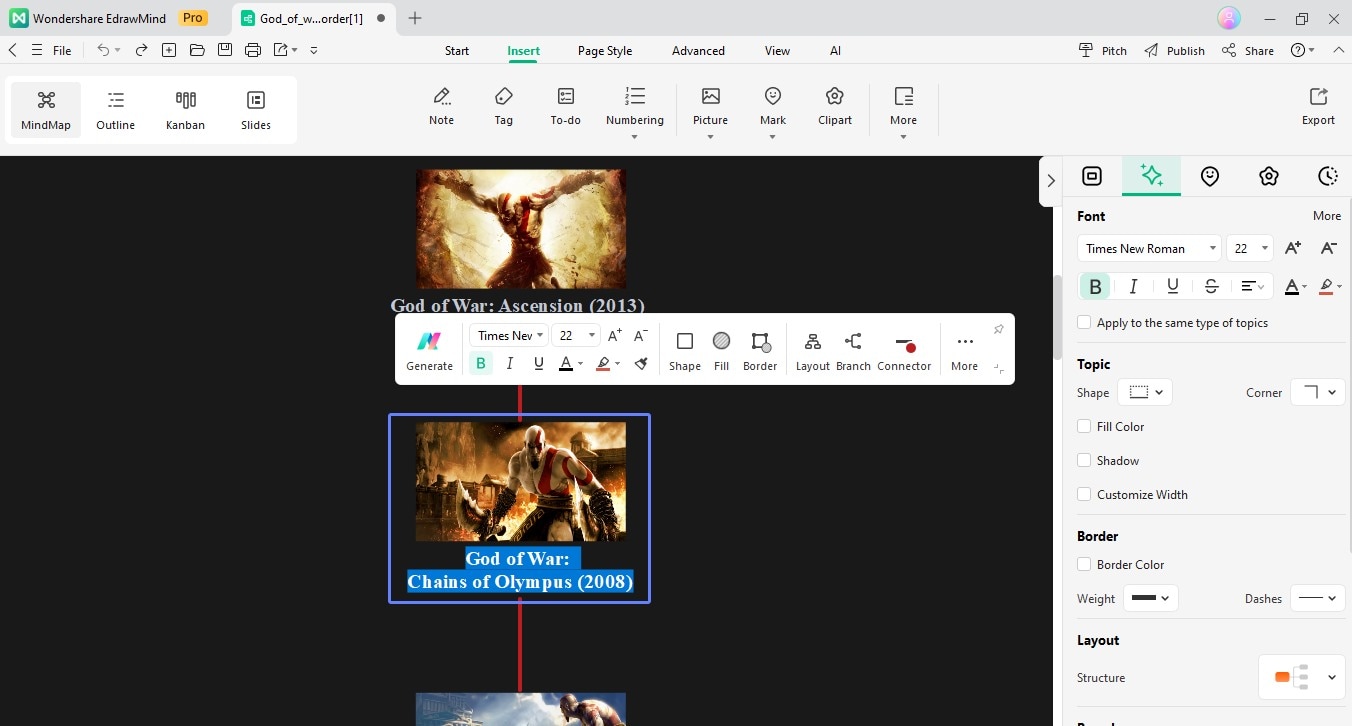Pin the floating toolbar
Image resolution: width=1352 pixels, height=726 pixels.
point(998,330)
